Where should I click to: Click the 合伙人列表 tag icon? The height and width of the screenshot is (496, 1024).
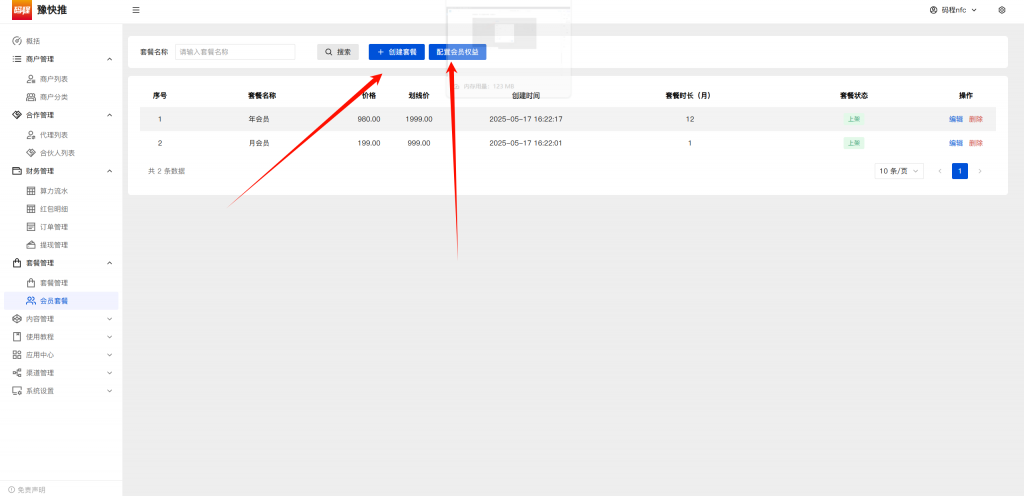click(x=31, y=153)
